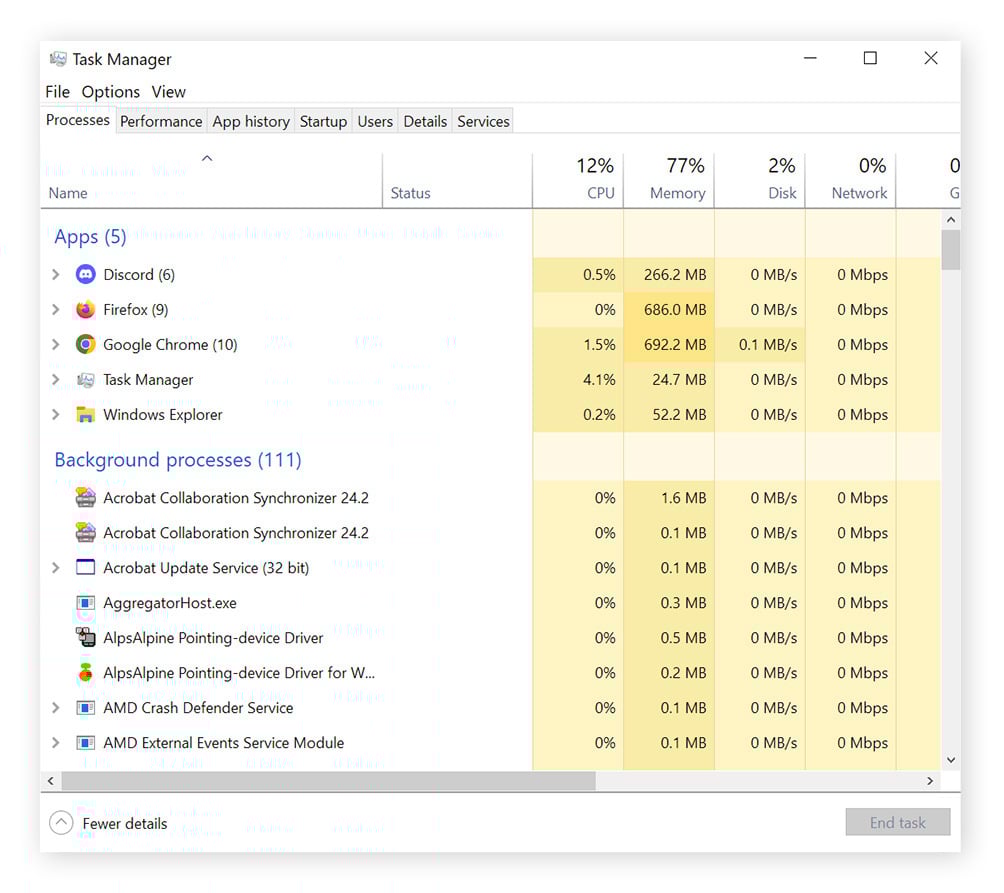
Task: Click the Task Manager process icon
Action: (84, 379)
